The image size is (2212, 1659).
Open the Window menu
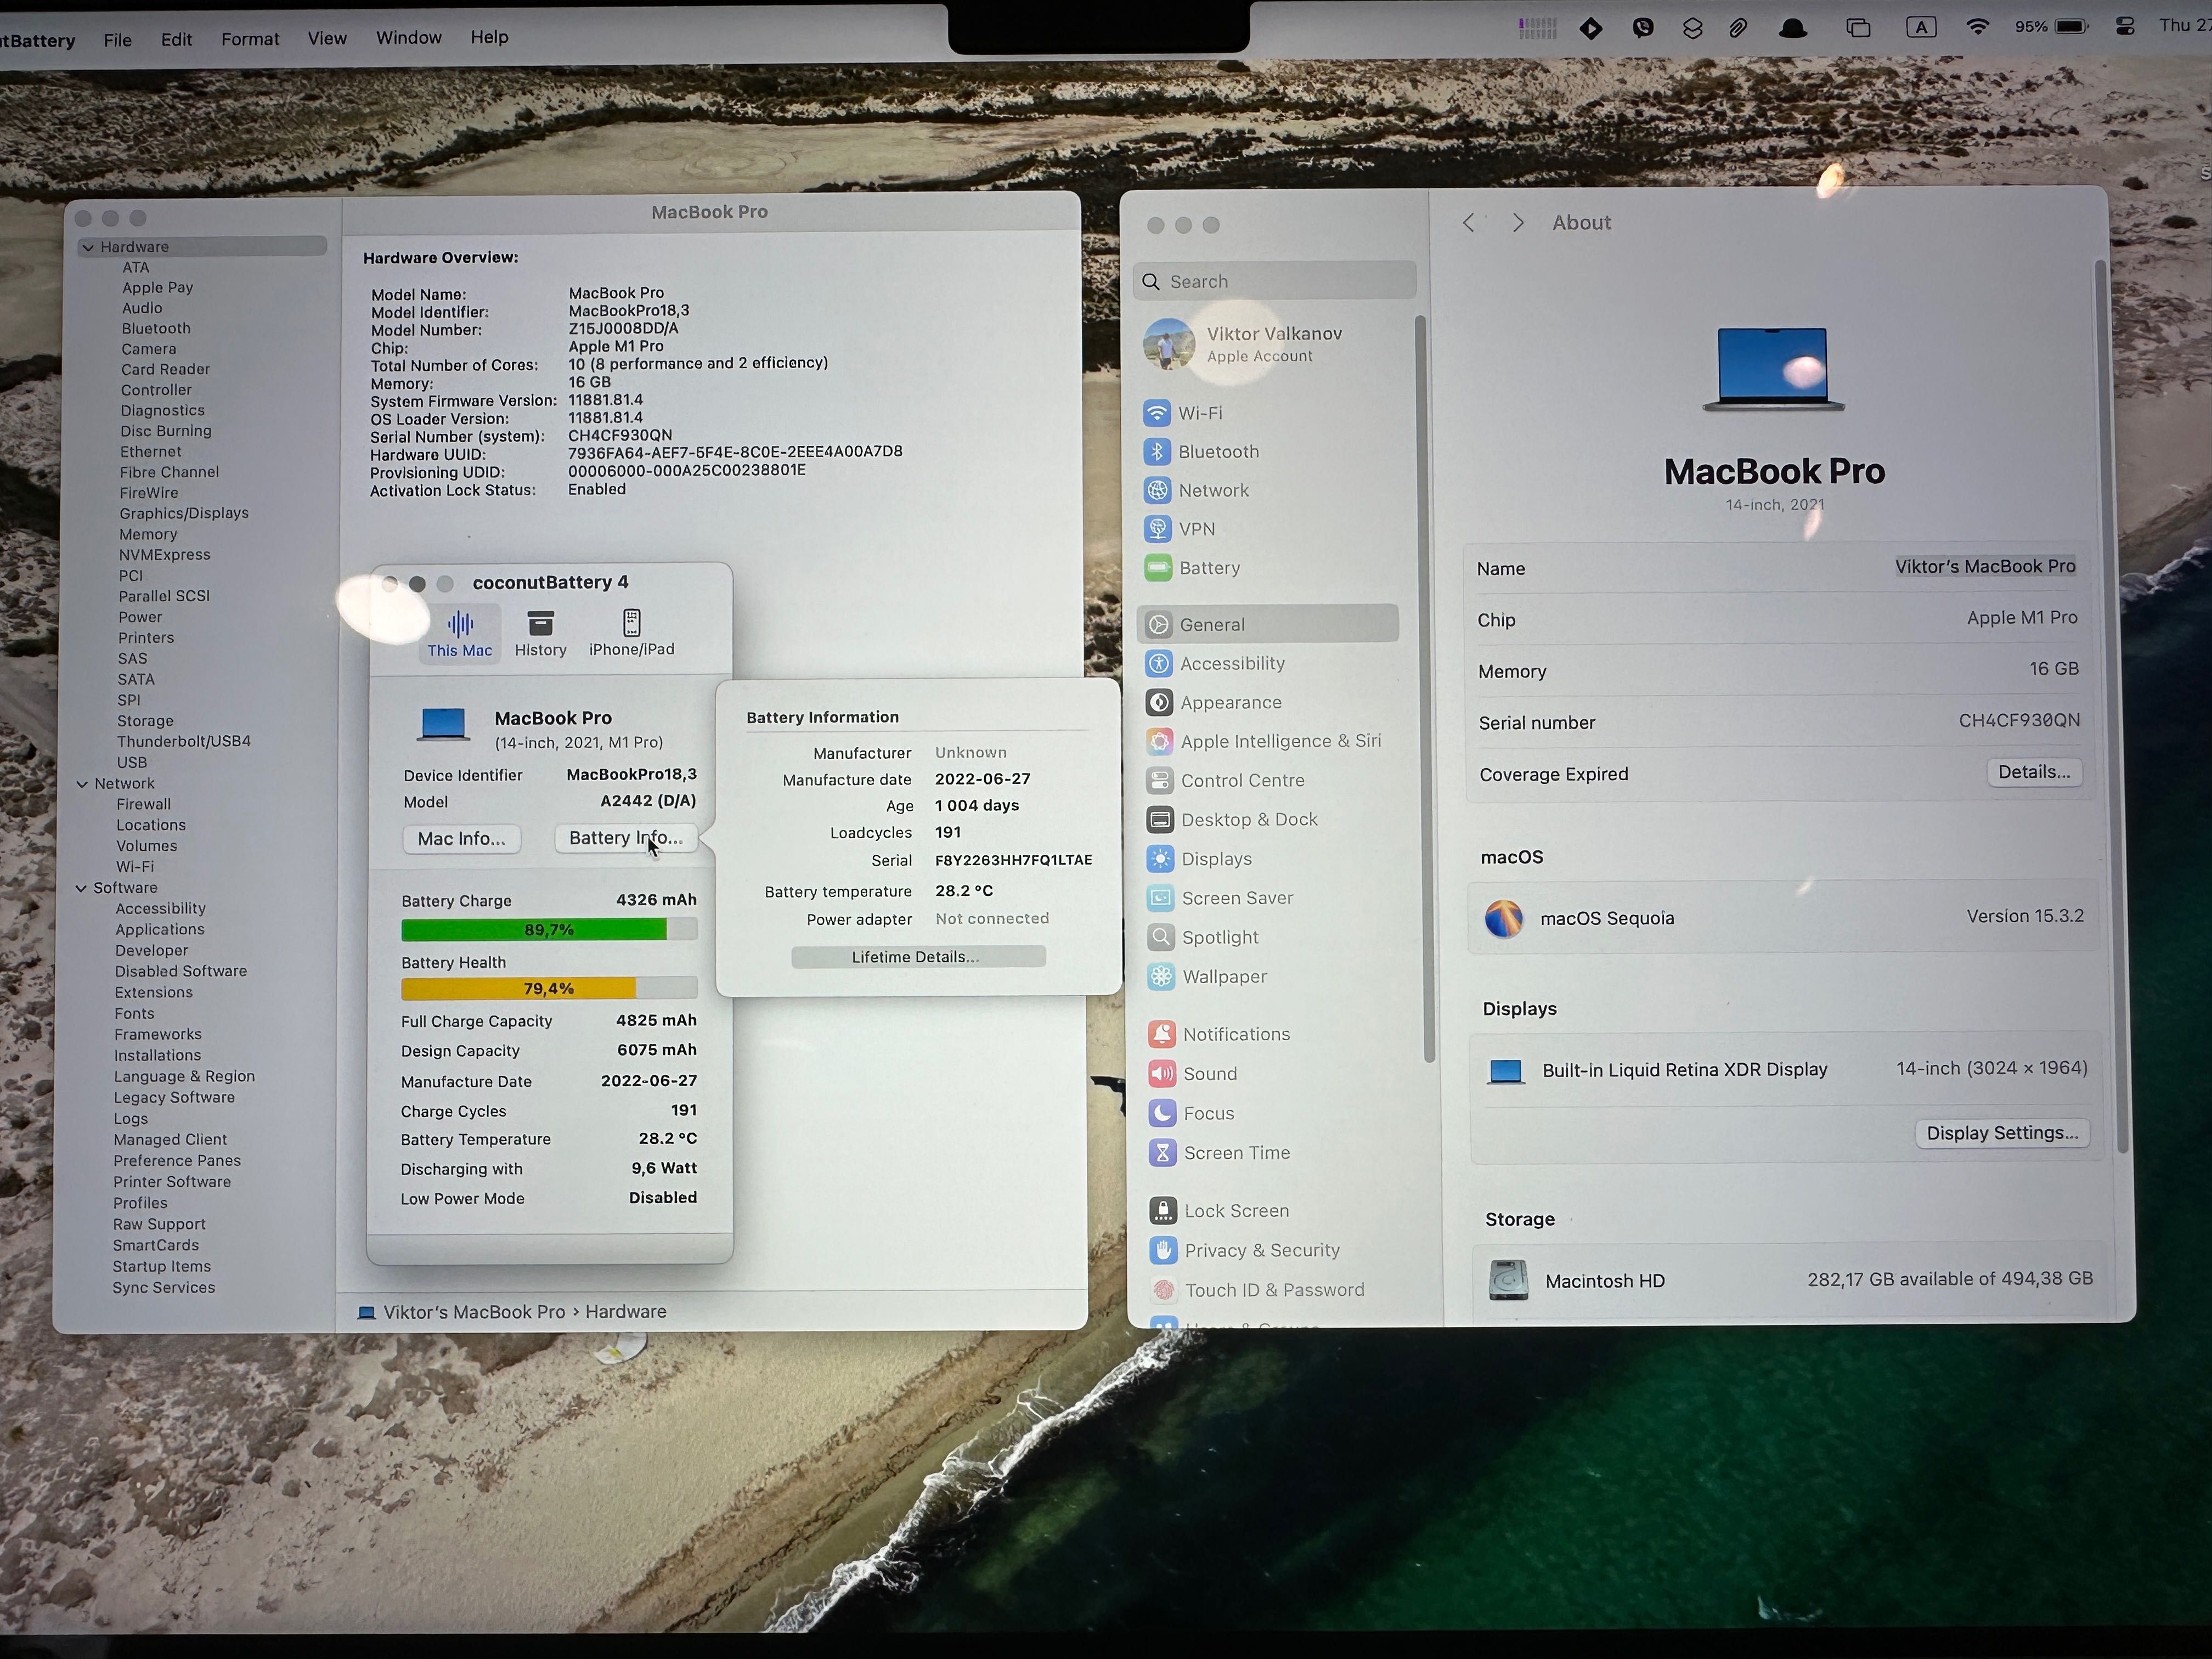point(408,37)
